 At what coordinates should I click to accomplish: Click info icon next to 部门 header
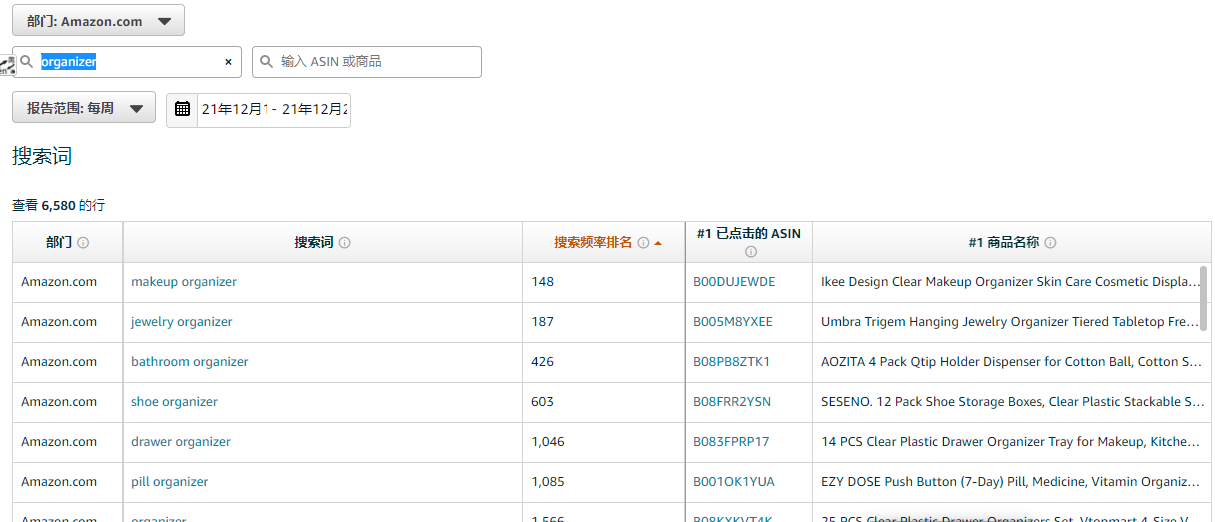83,243
